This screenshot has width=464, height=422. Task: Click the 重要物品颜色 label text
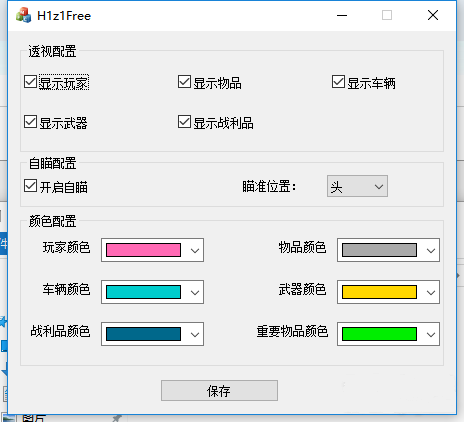coord(292,332)
